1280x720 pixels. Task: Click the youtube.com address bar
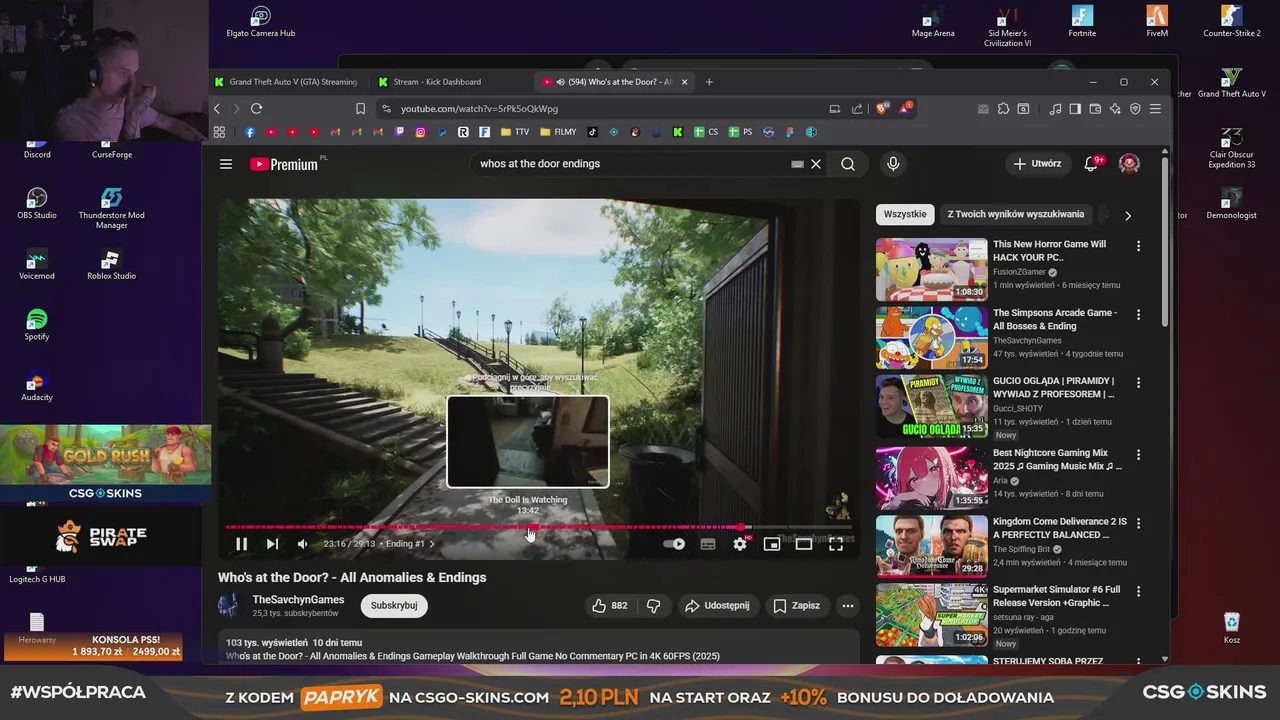click(x=600, y=108)
